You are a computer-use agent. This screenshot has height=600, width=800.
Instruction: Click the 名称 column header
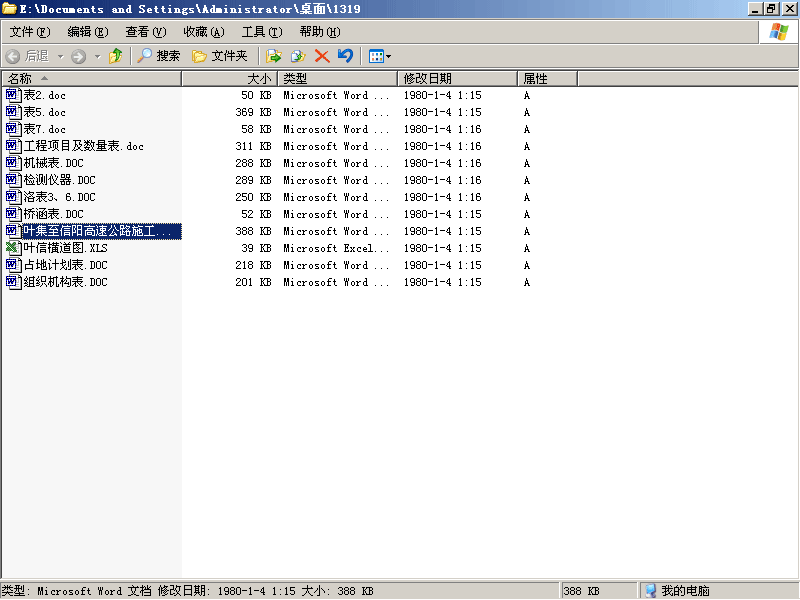tap(92, 79)
